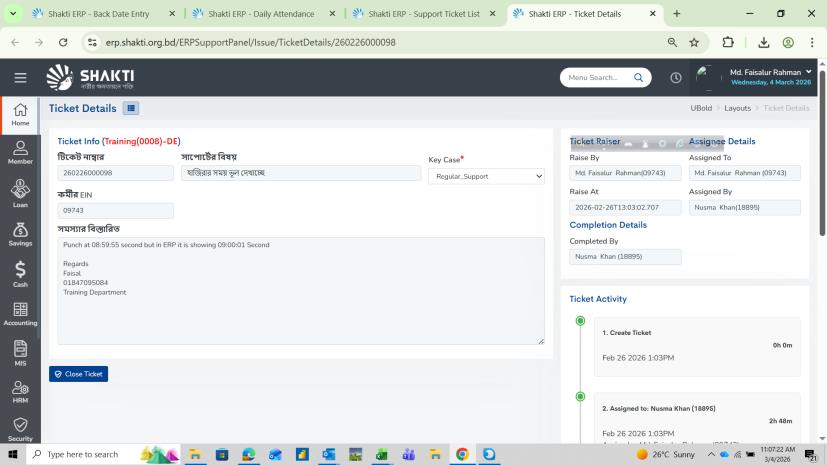Open the Accounting module icon
The image size is (827, 465).
(x=20, y=314)
